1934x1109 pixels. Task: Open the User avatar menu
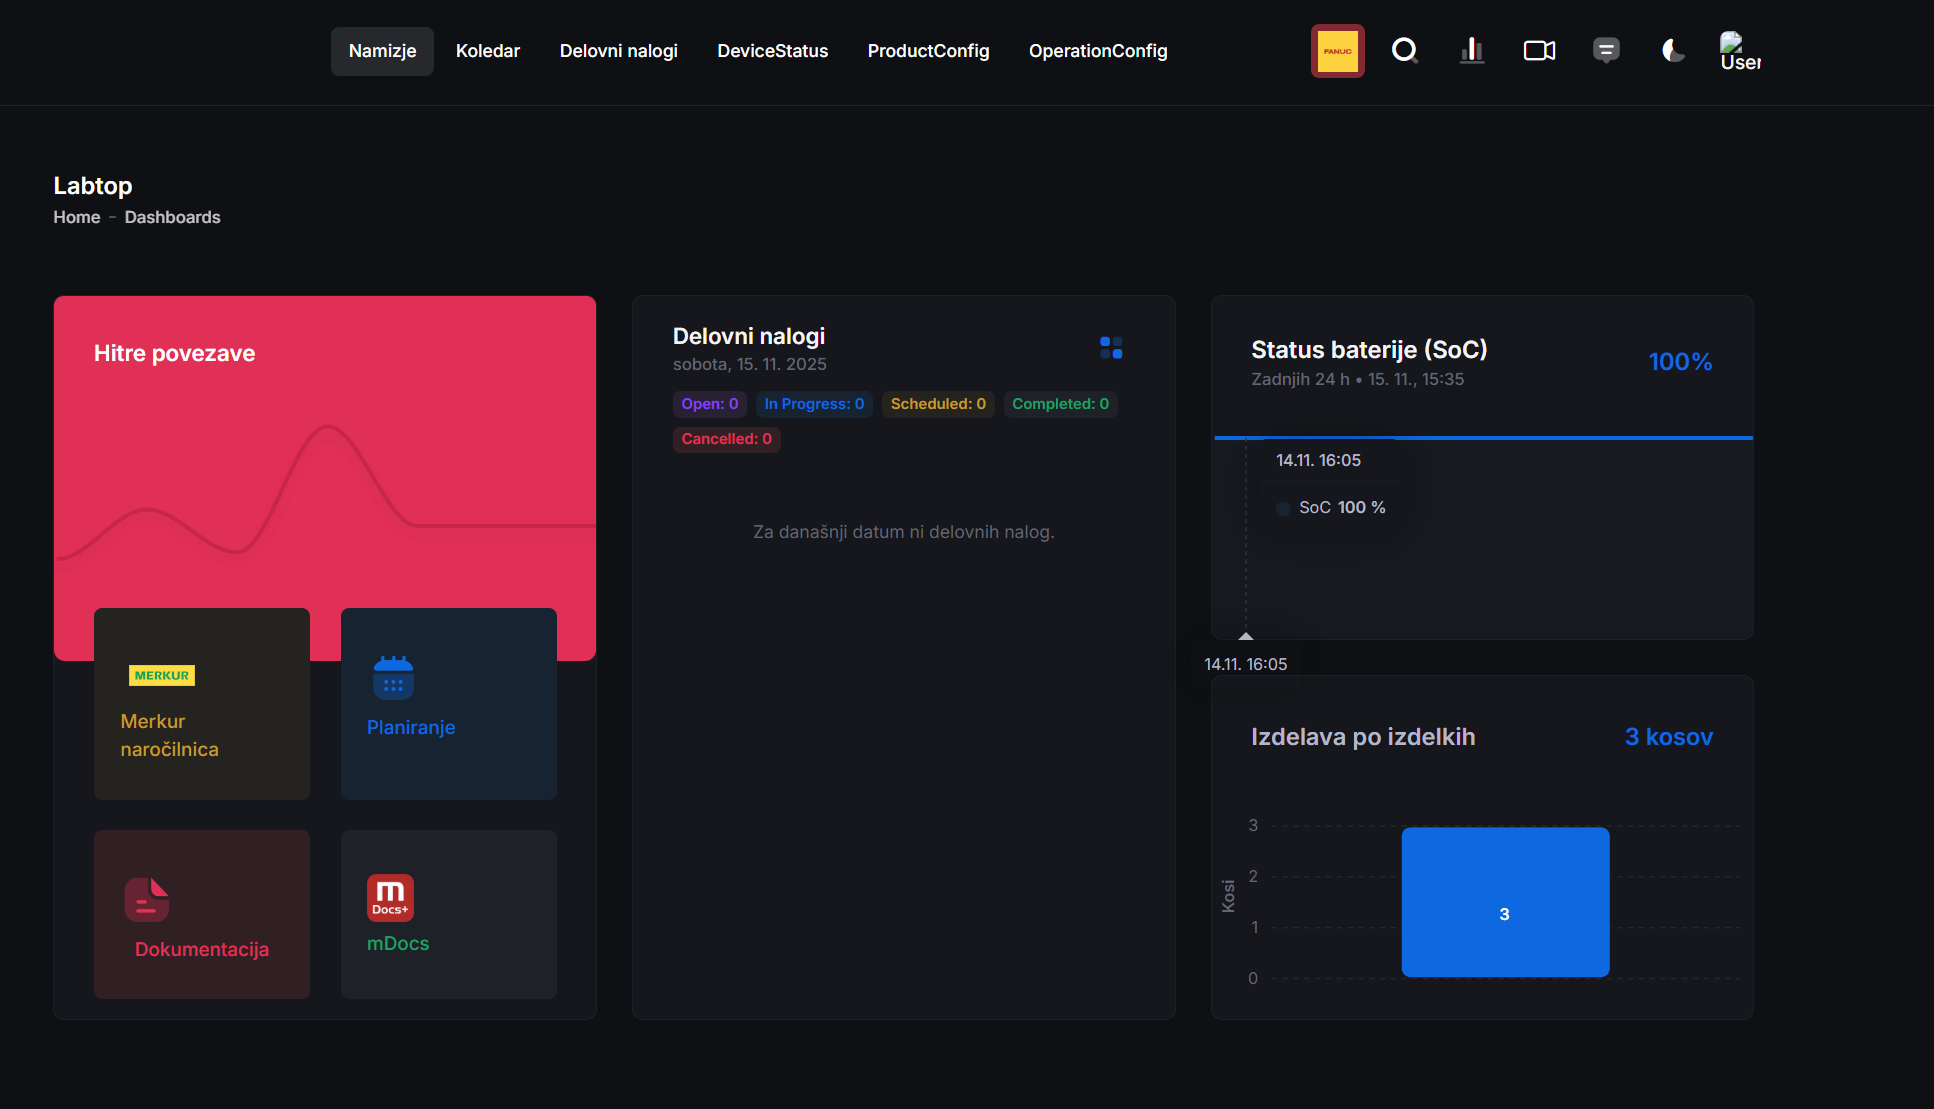(x=1739, y=50)
